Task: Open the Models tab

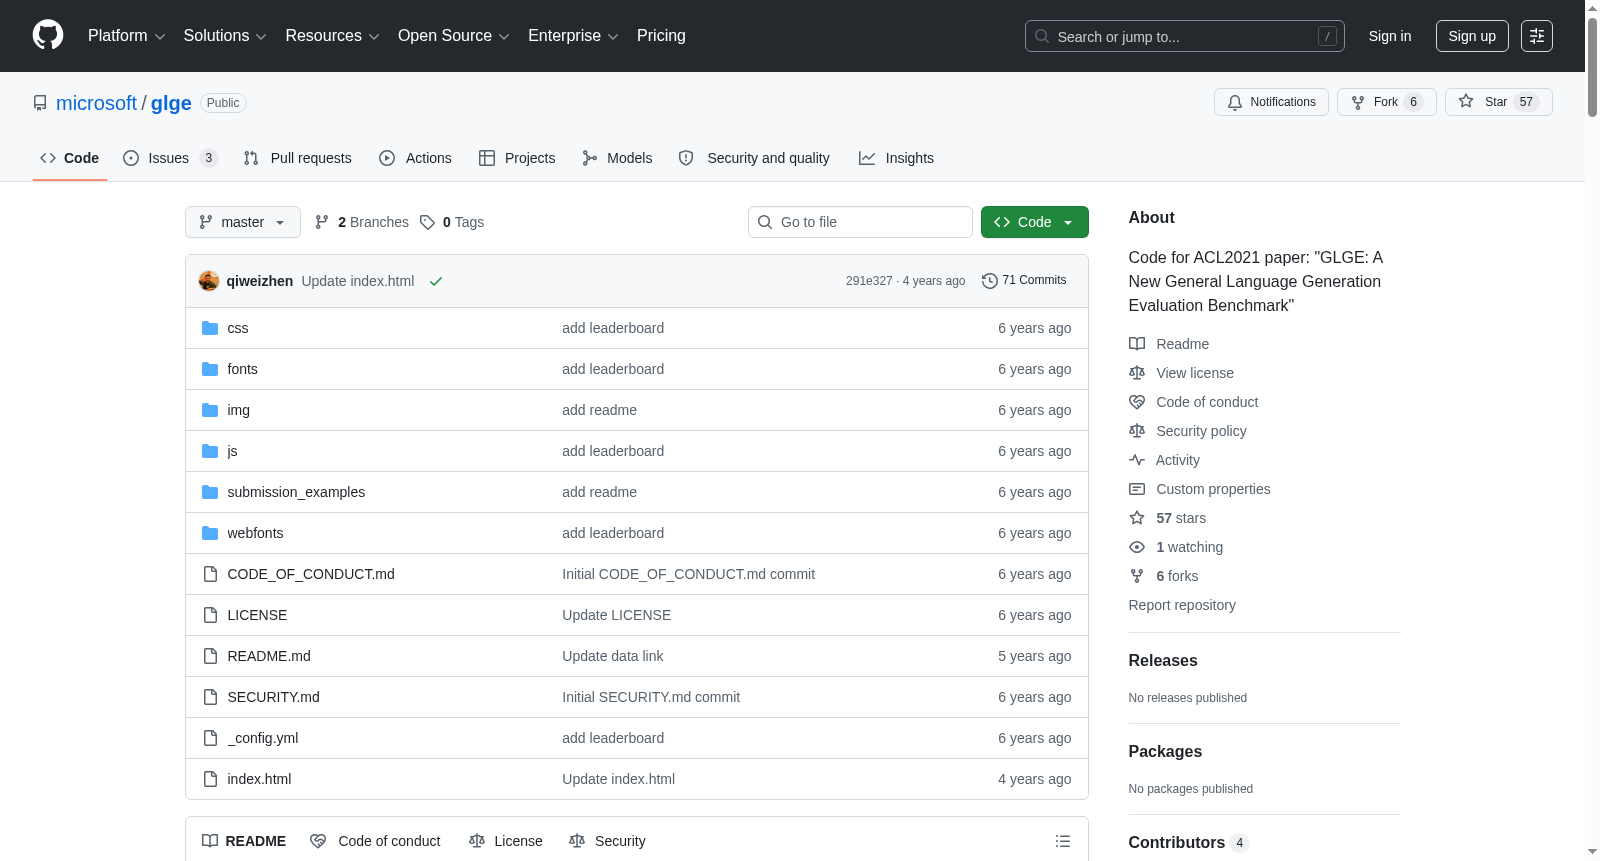Action: click(618, 158)
